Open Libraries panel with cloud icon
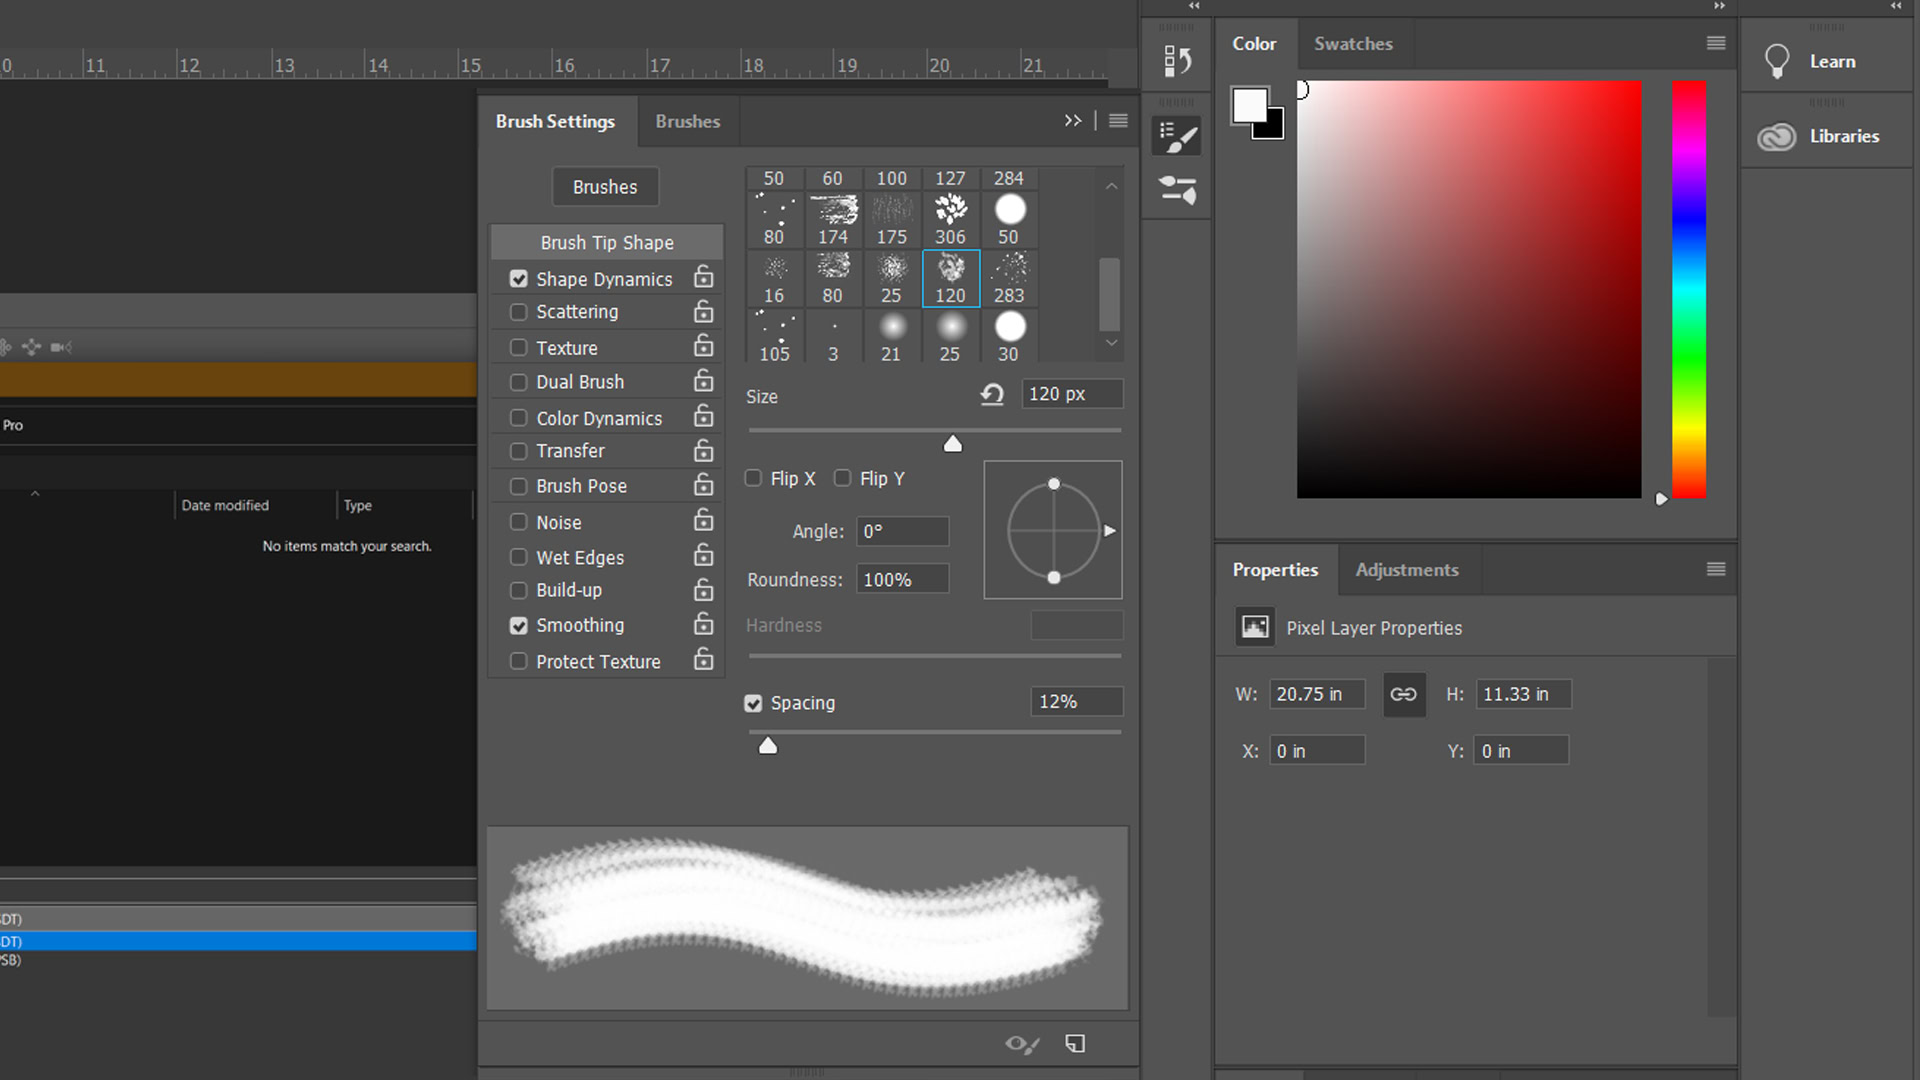Image resolution: width=1920 pixels, height=1080 pixels. point(1777,137)
